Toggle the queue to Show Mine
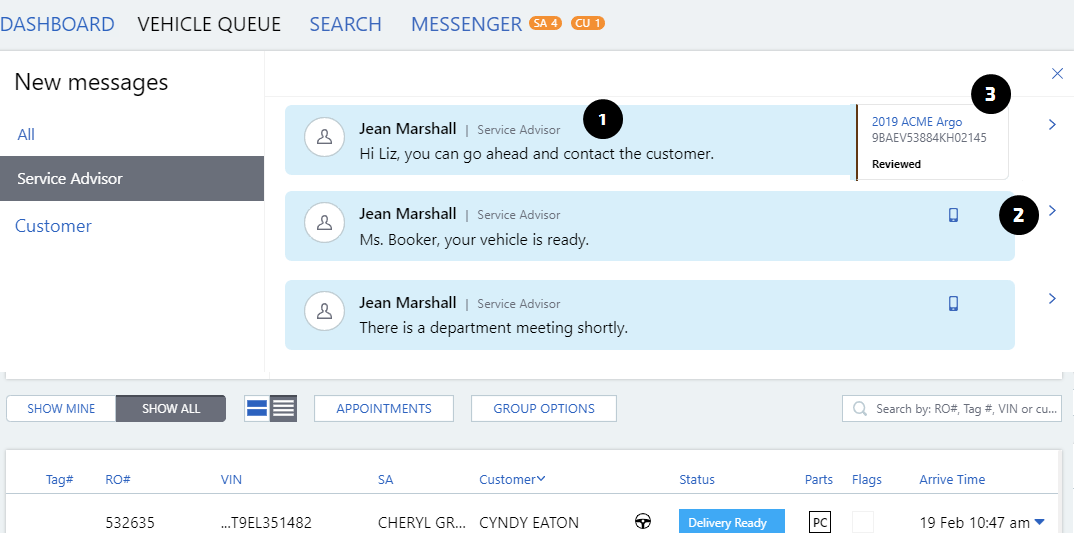 tap(61, 408)
